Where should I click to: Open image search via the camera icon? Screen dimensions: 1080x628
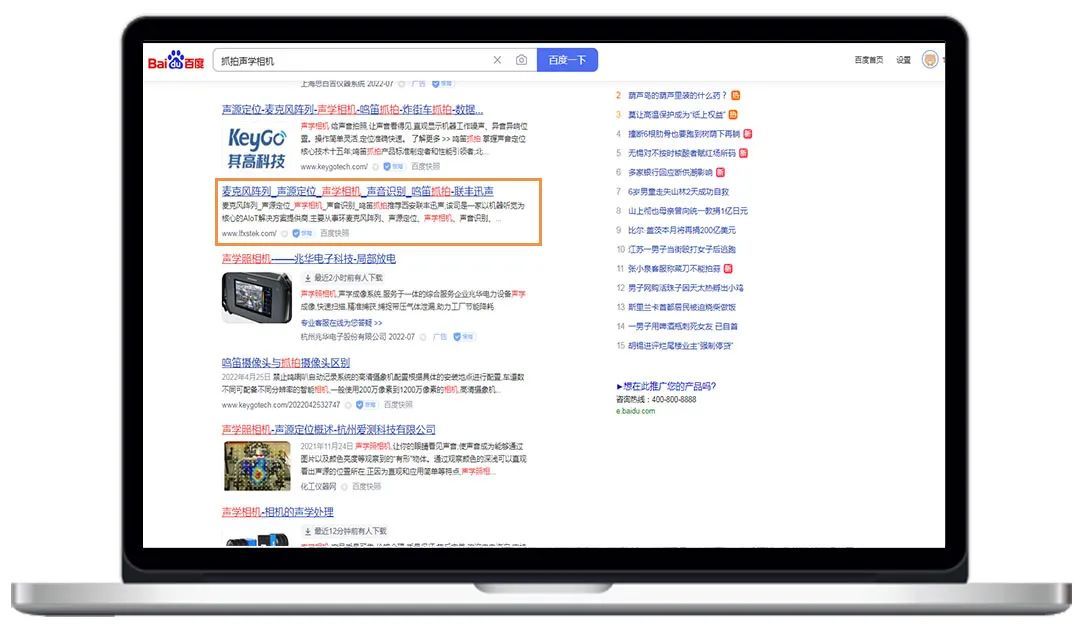[521, 60]
